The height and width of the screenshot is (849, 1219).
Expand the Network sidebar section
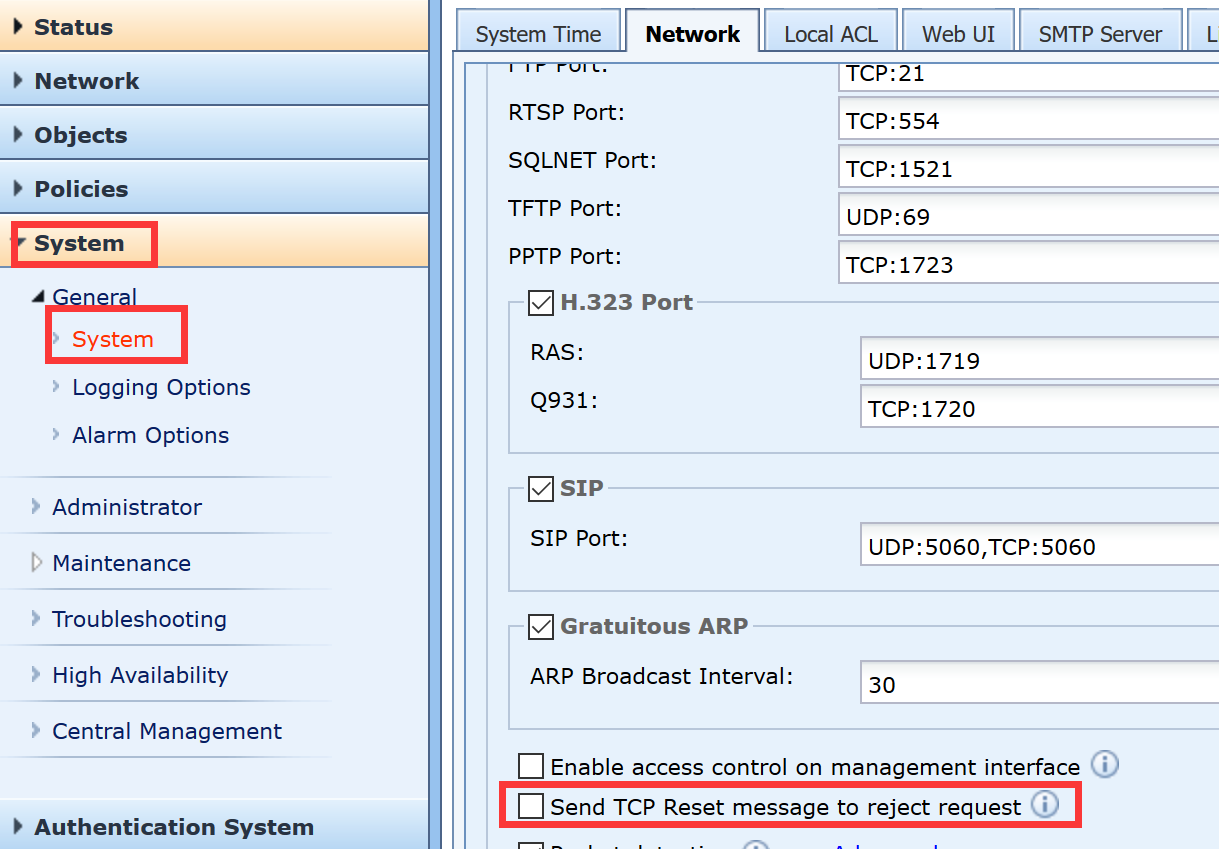pos(86,81)
